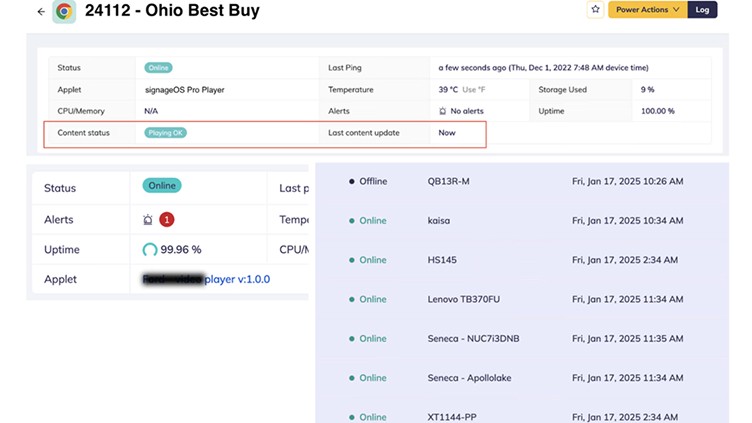Go back using the left arrow
The image size is (752, 423).
tap(41, 12)
